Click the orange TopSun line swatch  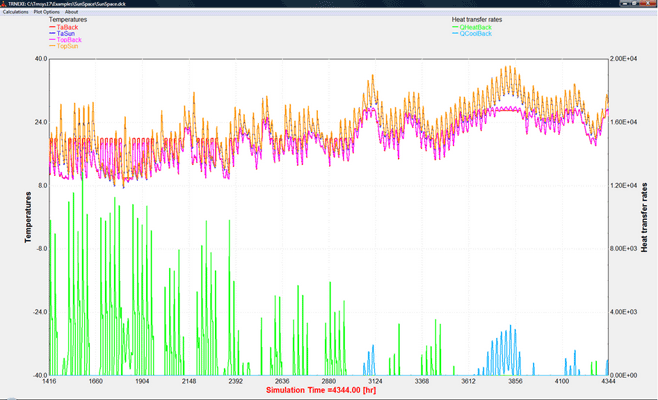pos(52,47)
